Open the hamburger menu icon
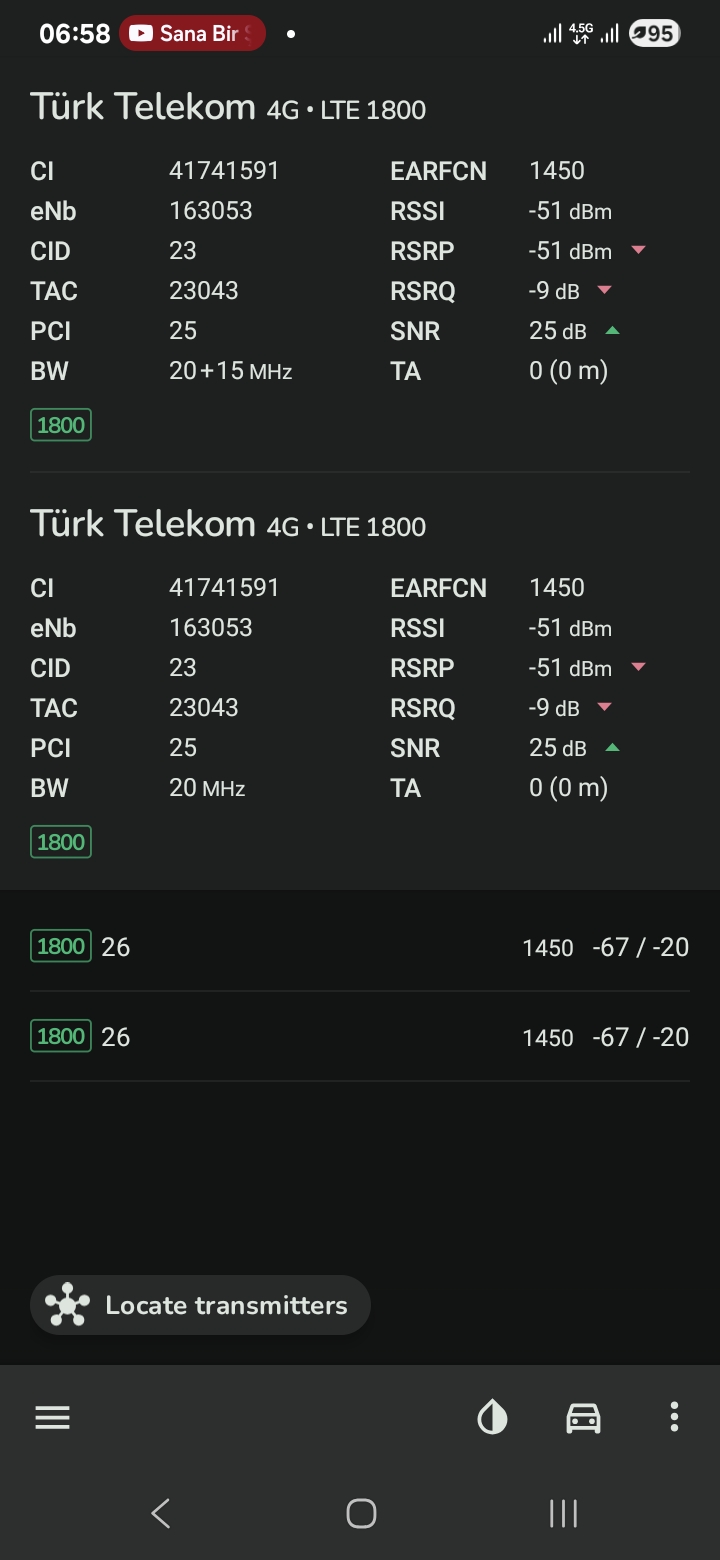Screen dimensions: 720x1560 click(x=52, y=1417)
